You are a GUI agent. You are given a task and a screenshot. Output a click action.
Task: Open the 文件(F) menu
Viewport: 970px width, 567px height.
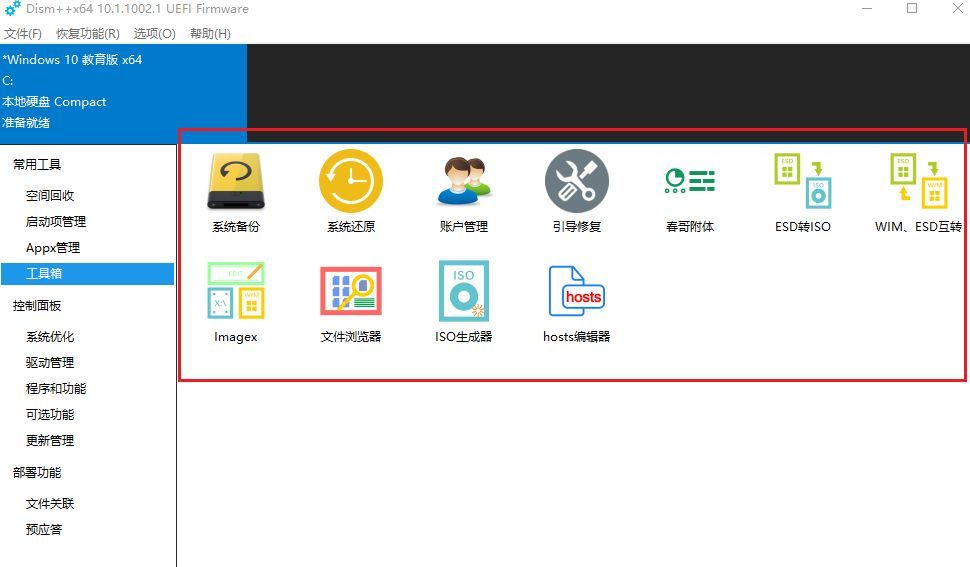point(23,33)
